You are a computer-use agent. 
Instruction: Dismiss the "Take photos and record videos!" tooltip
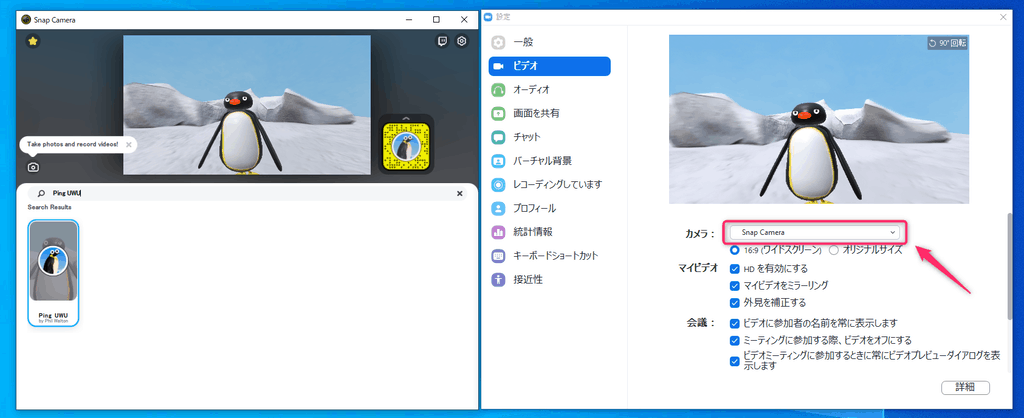(129, 144)
